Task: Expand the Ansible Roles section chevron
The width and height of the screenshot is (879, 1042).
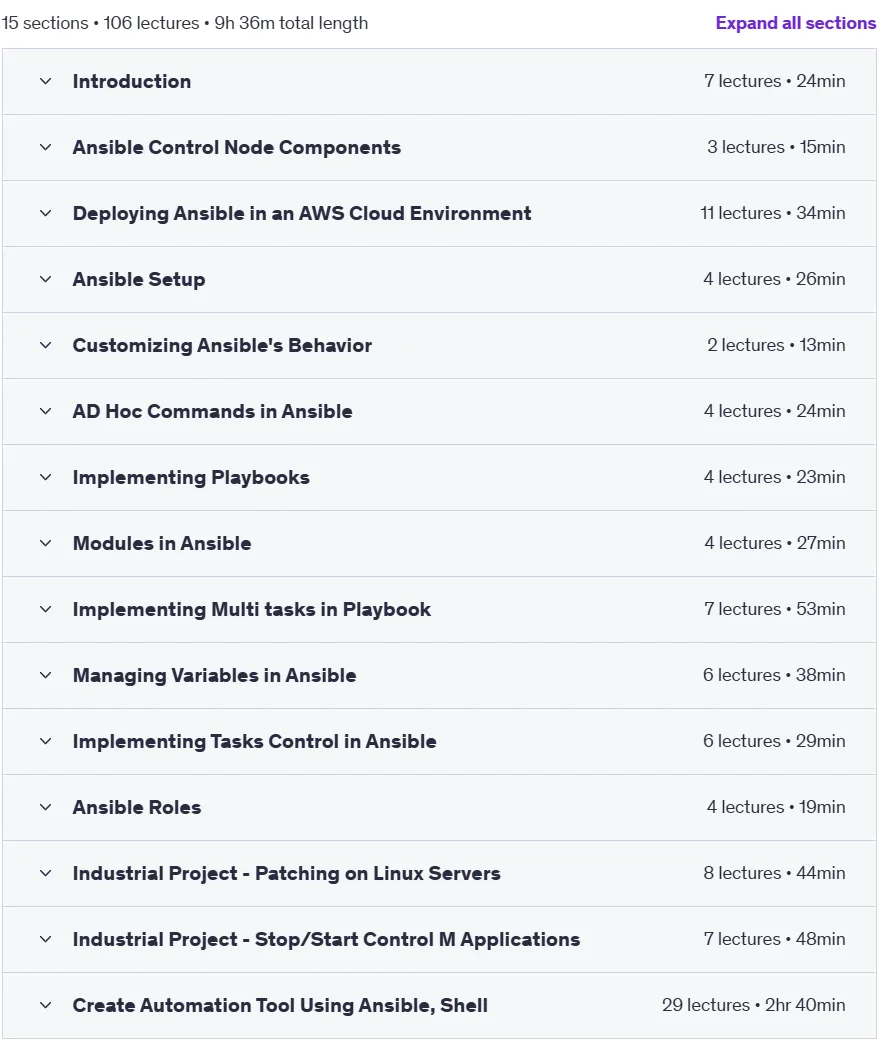Action: [x=46, y=807]
